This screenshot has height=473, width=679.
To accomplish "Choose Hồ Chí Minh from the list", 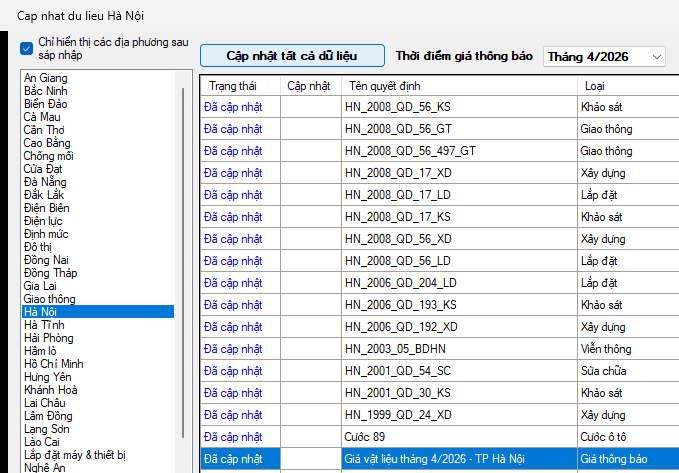I will point(54,363).
